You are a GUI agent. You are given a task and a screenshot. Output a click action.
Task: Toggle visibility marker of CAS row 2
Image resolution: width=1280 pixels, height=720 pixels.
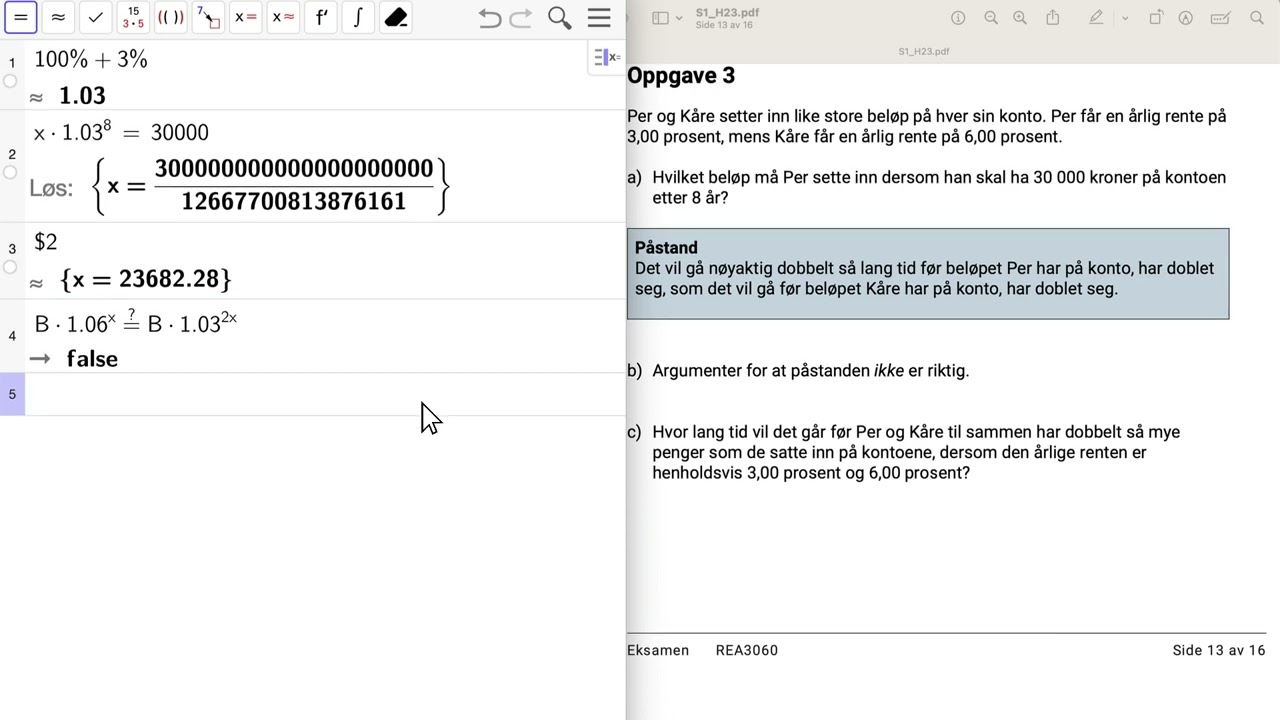coord(10,172)
